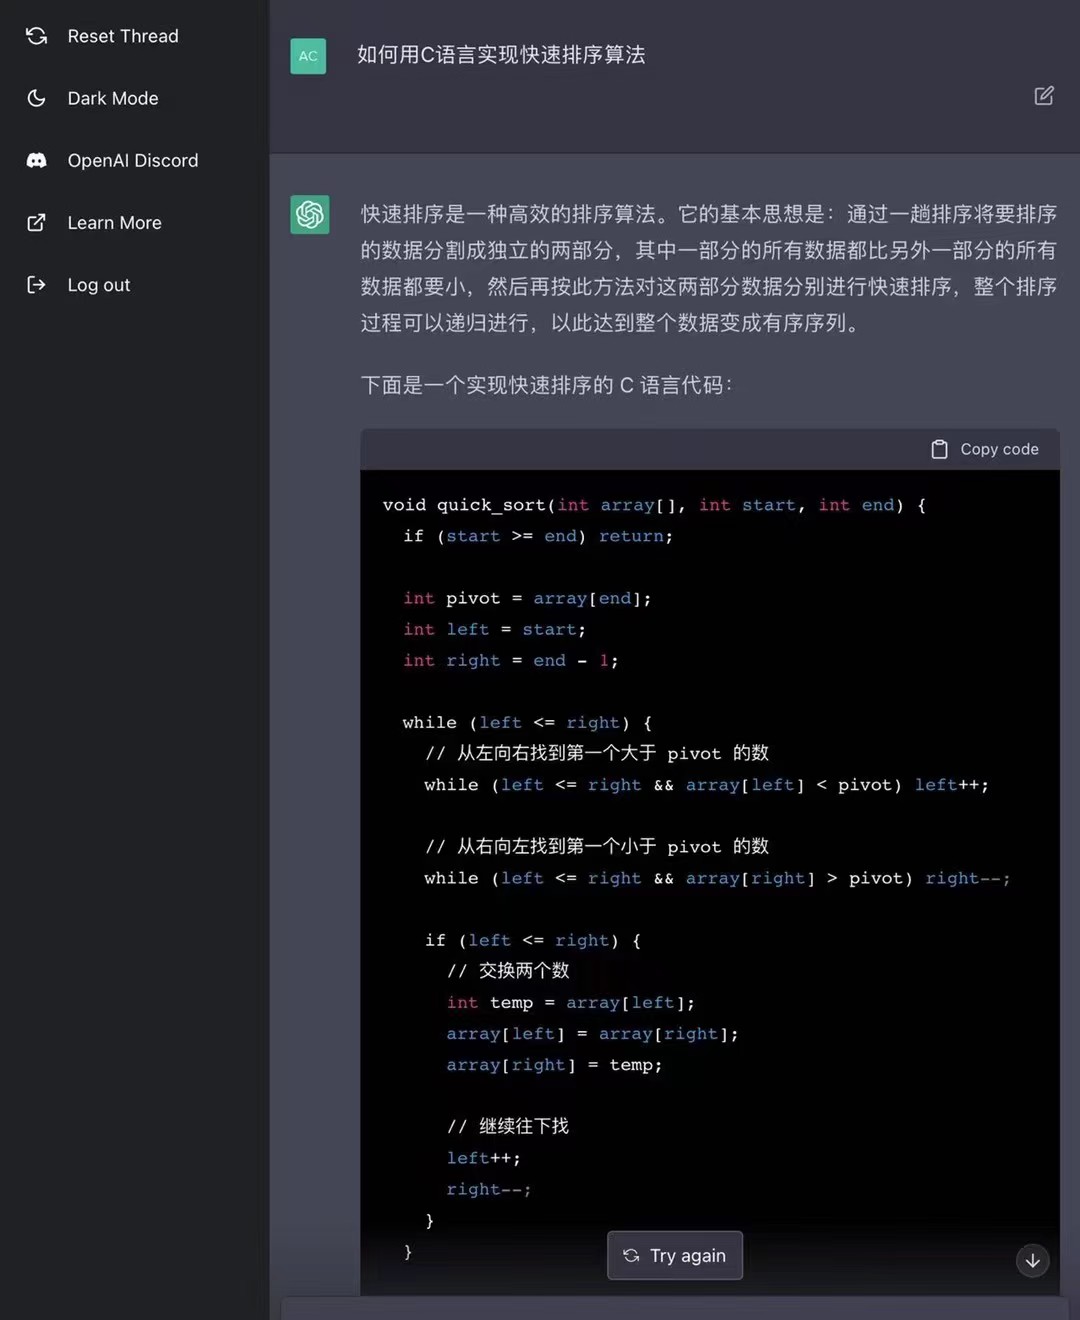Click the edit message pencil icon
This screenshot has height=1320, width=1080.
1044,96
